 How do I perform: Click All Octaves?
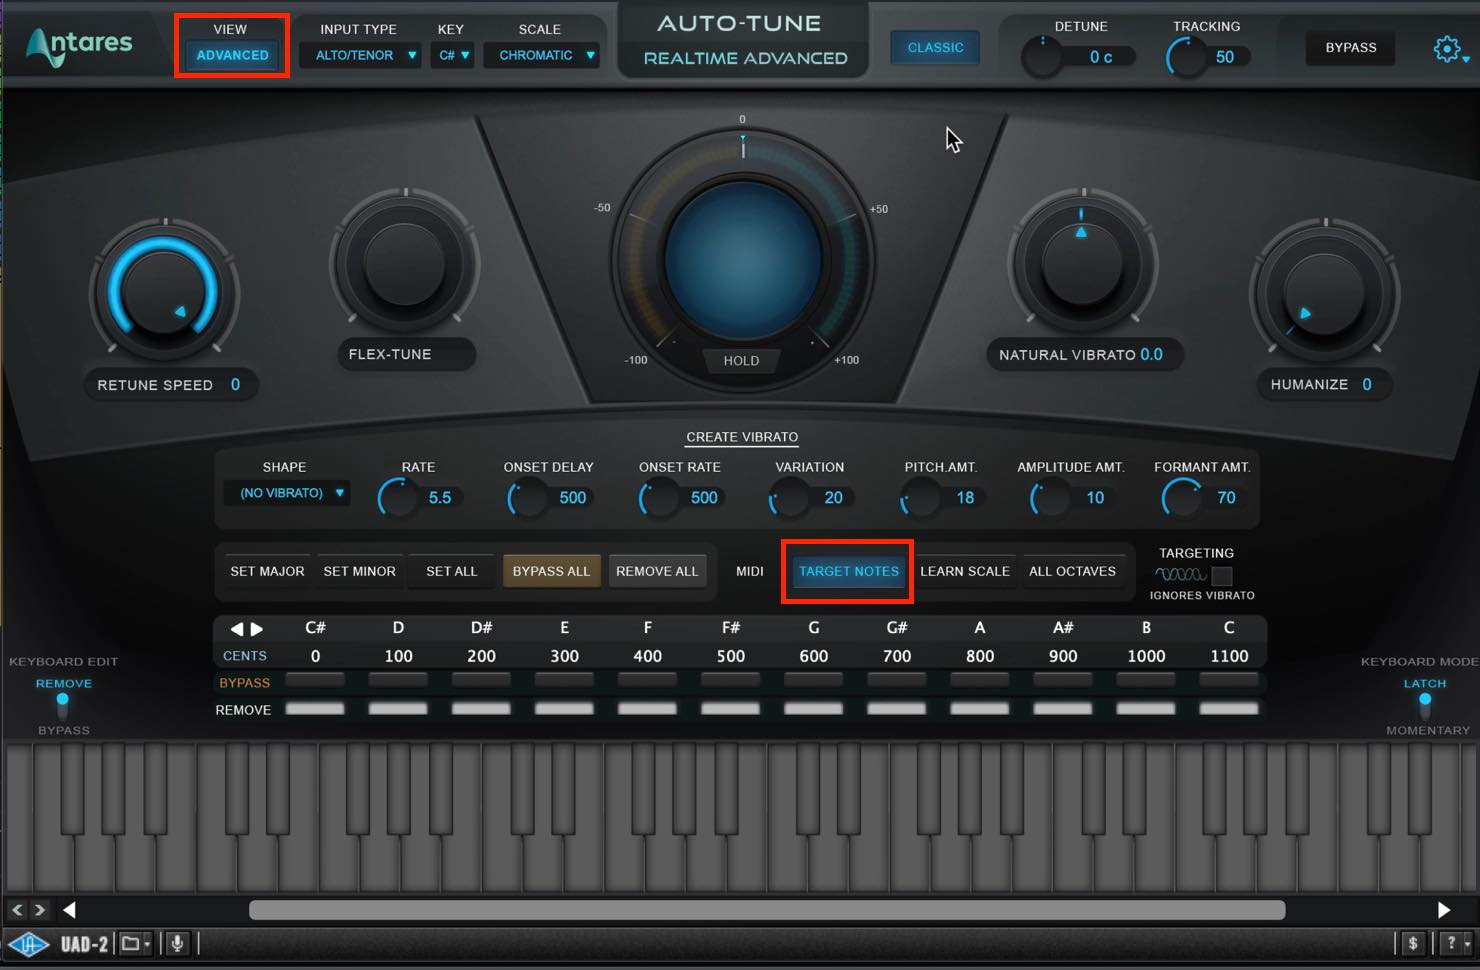coord(1072,571)
